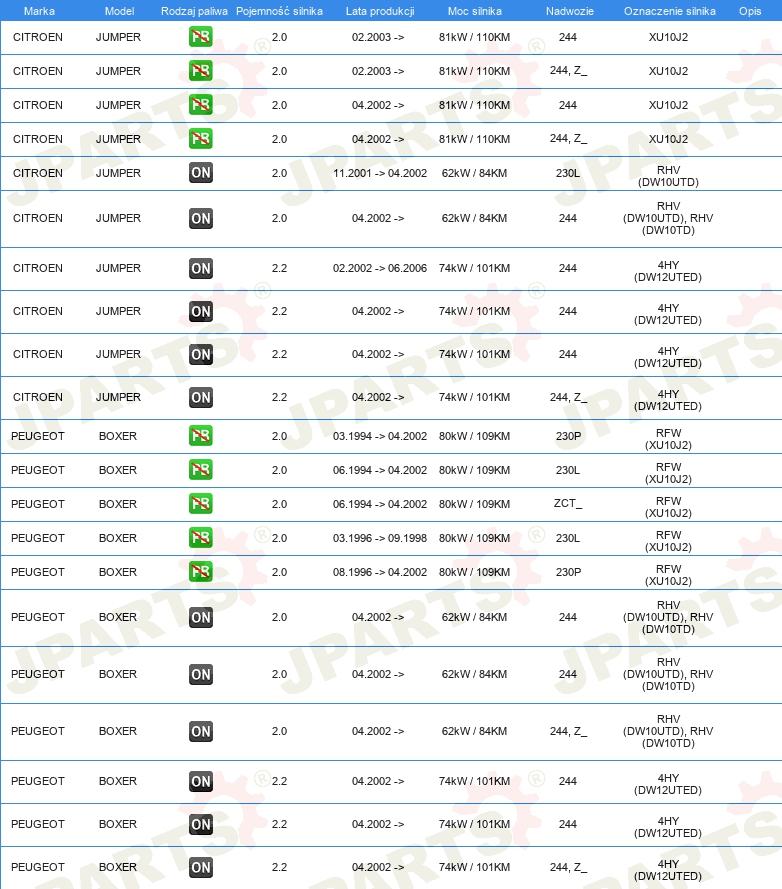Click 244, Z_ in Citroen Jumper 2.2 row
This screenshot has height=889, width=782.
coord(568,397)
